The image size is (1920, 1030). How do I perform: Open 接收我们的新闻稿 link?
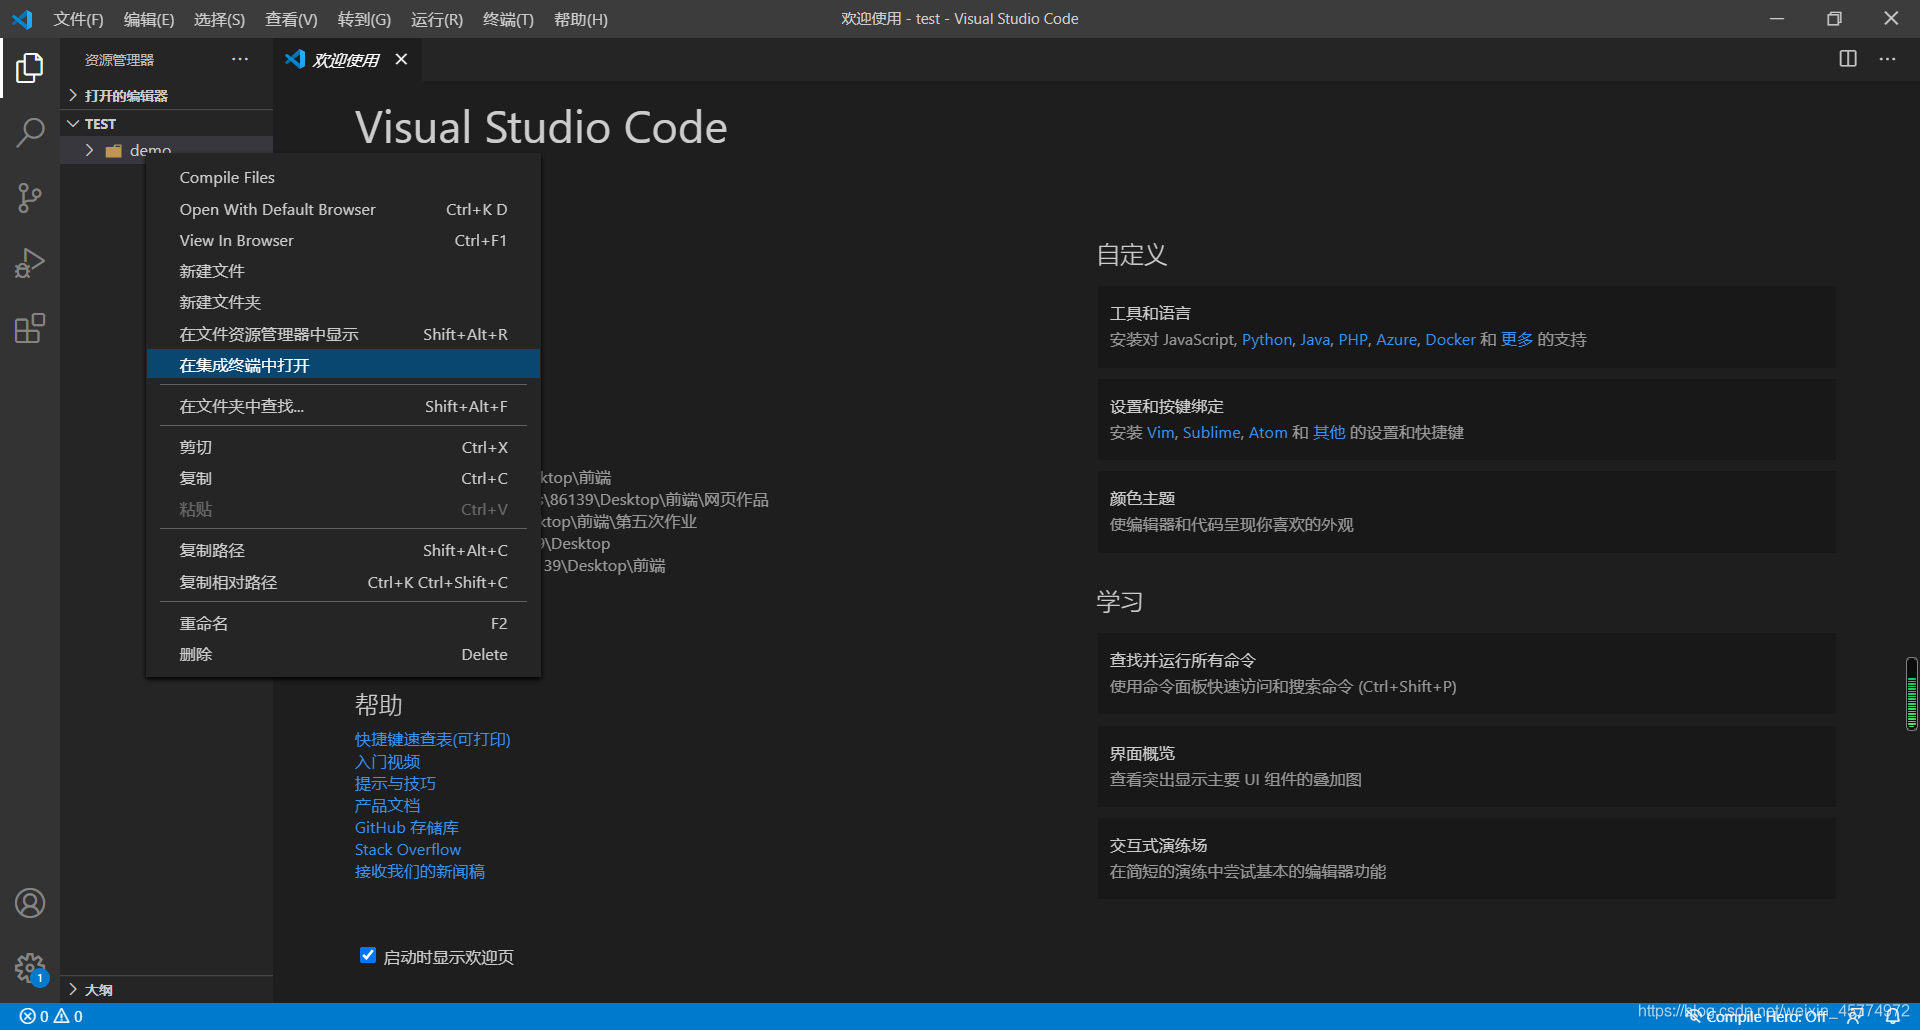(419, 871)
